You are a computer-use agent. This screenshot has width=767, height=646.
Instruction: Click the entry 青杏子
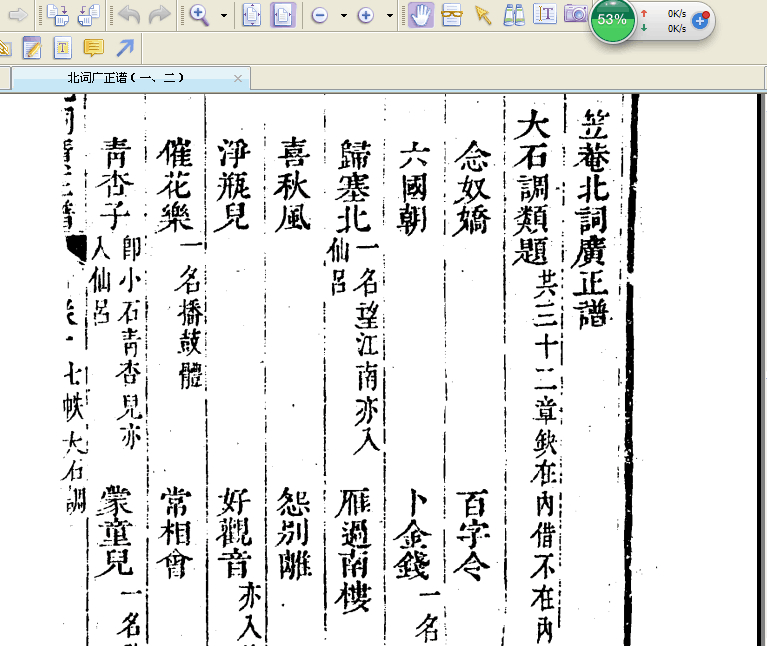tap(115, 183)
